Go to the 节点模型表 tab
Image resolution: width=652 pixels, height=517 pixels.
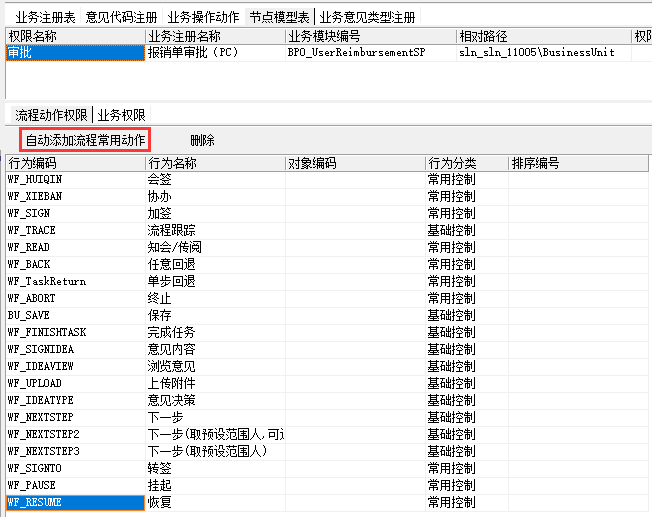click(279, 17)
